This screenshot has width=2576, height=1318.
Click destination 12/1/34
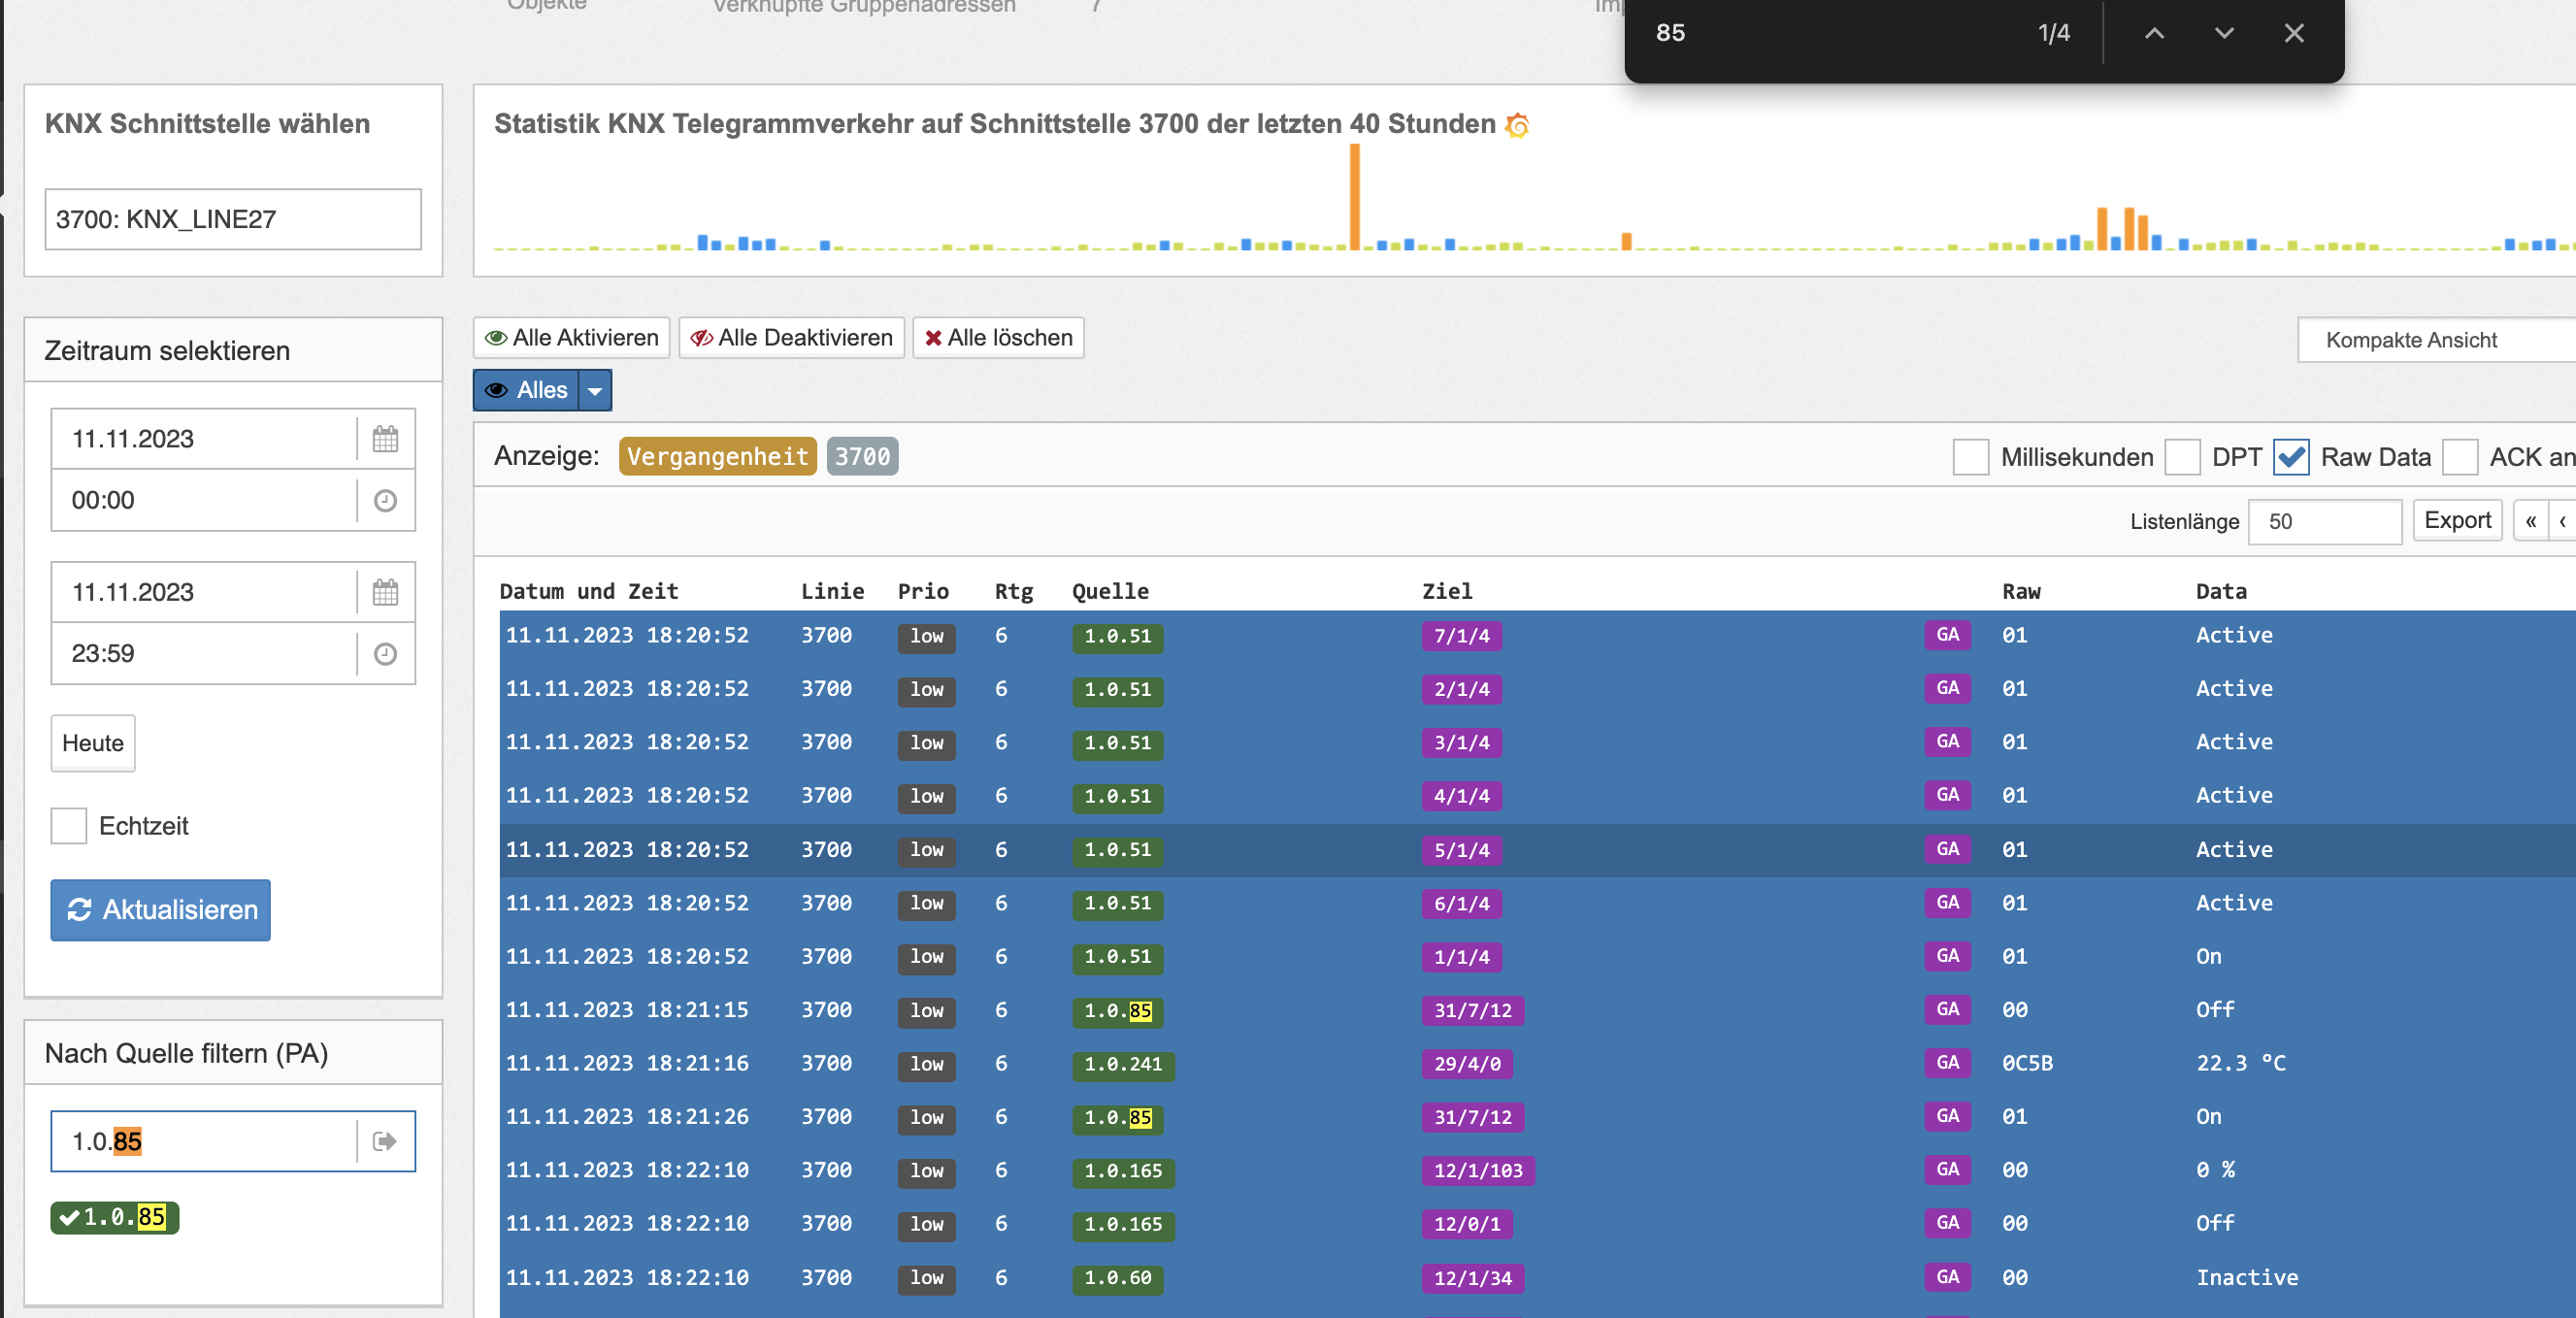1473,1277
